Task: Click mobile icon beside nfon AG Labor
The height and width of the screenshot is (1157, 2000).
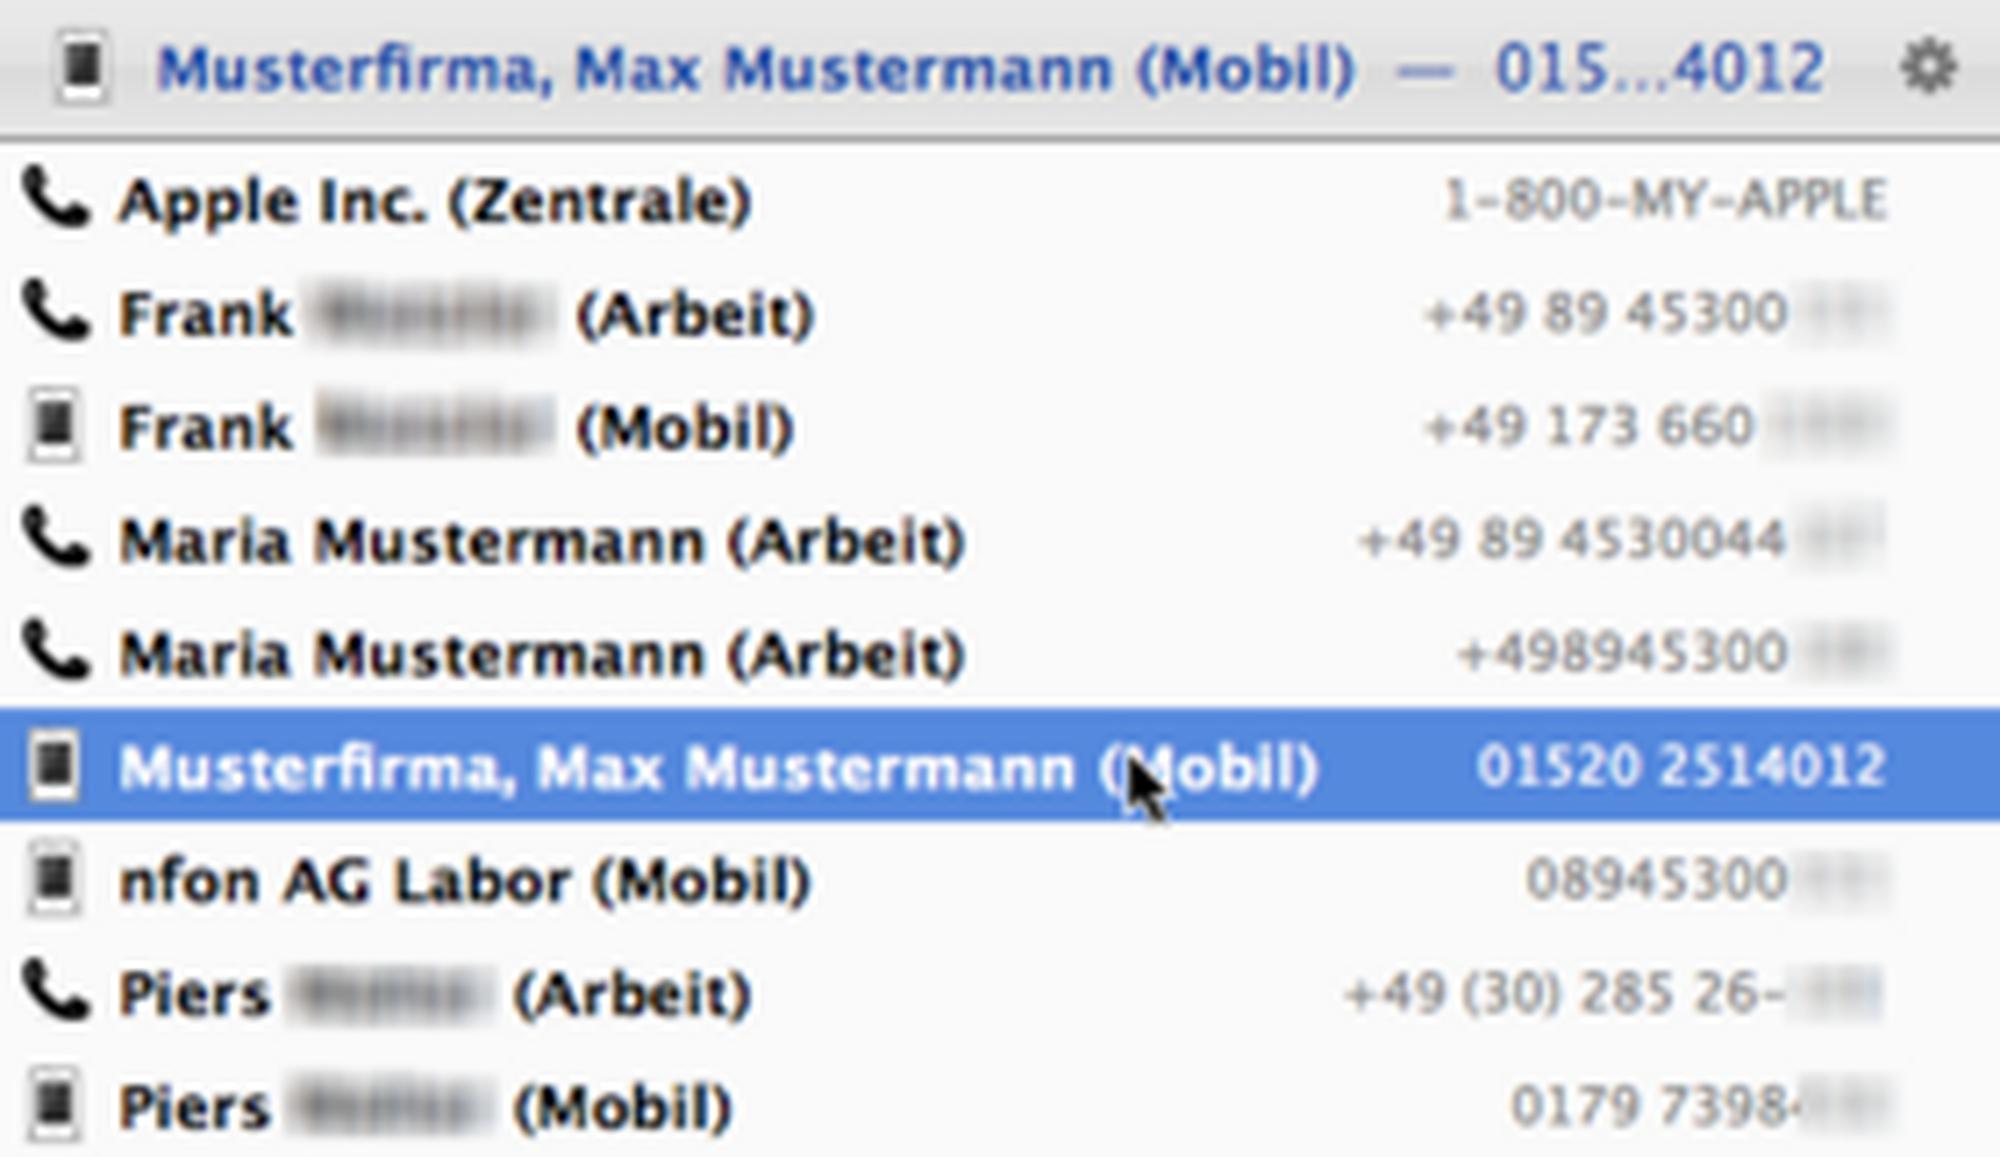Action: tap(54, 880)
